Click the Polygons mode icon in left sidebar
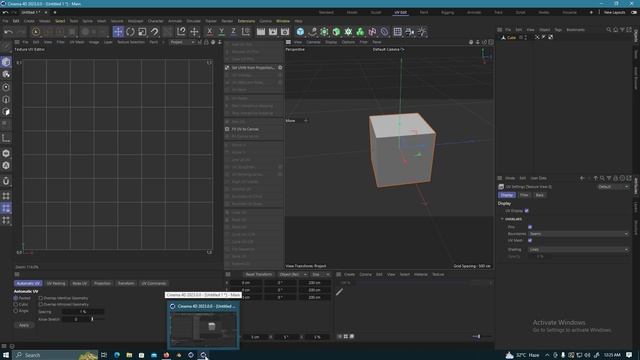 pos(6,112)
